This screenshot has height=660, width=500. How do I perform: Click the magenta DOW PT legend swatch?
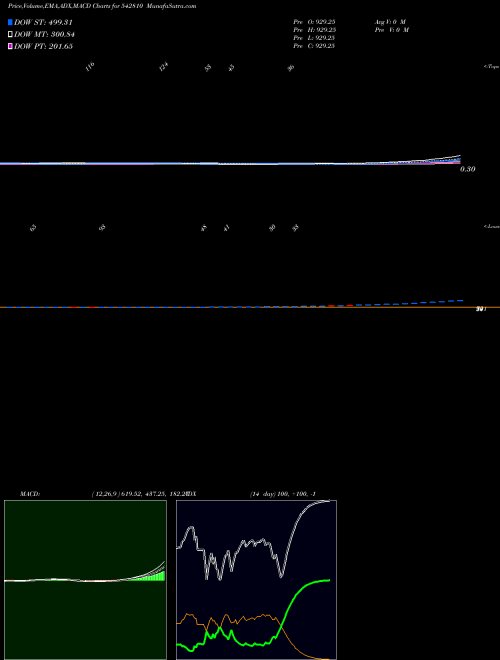pos(10,46)
